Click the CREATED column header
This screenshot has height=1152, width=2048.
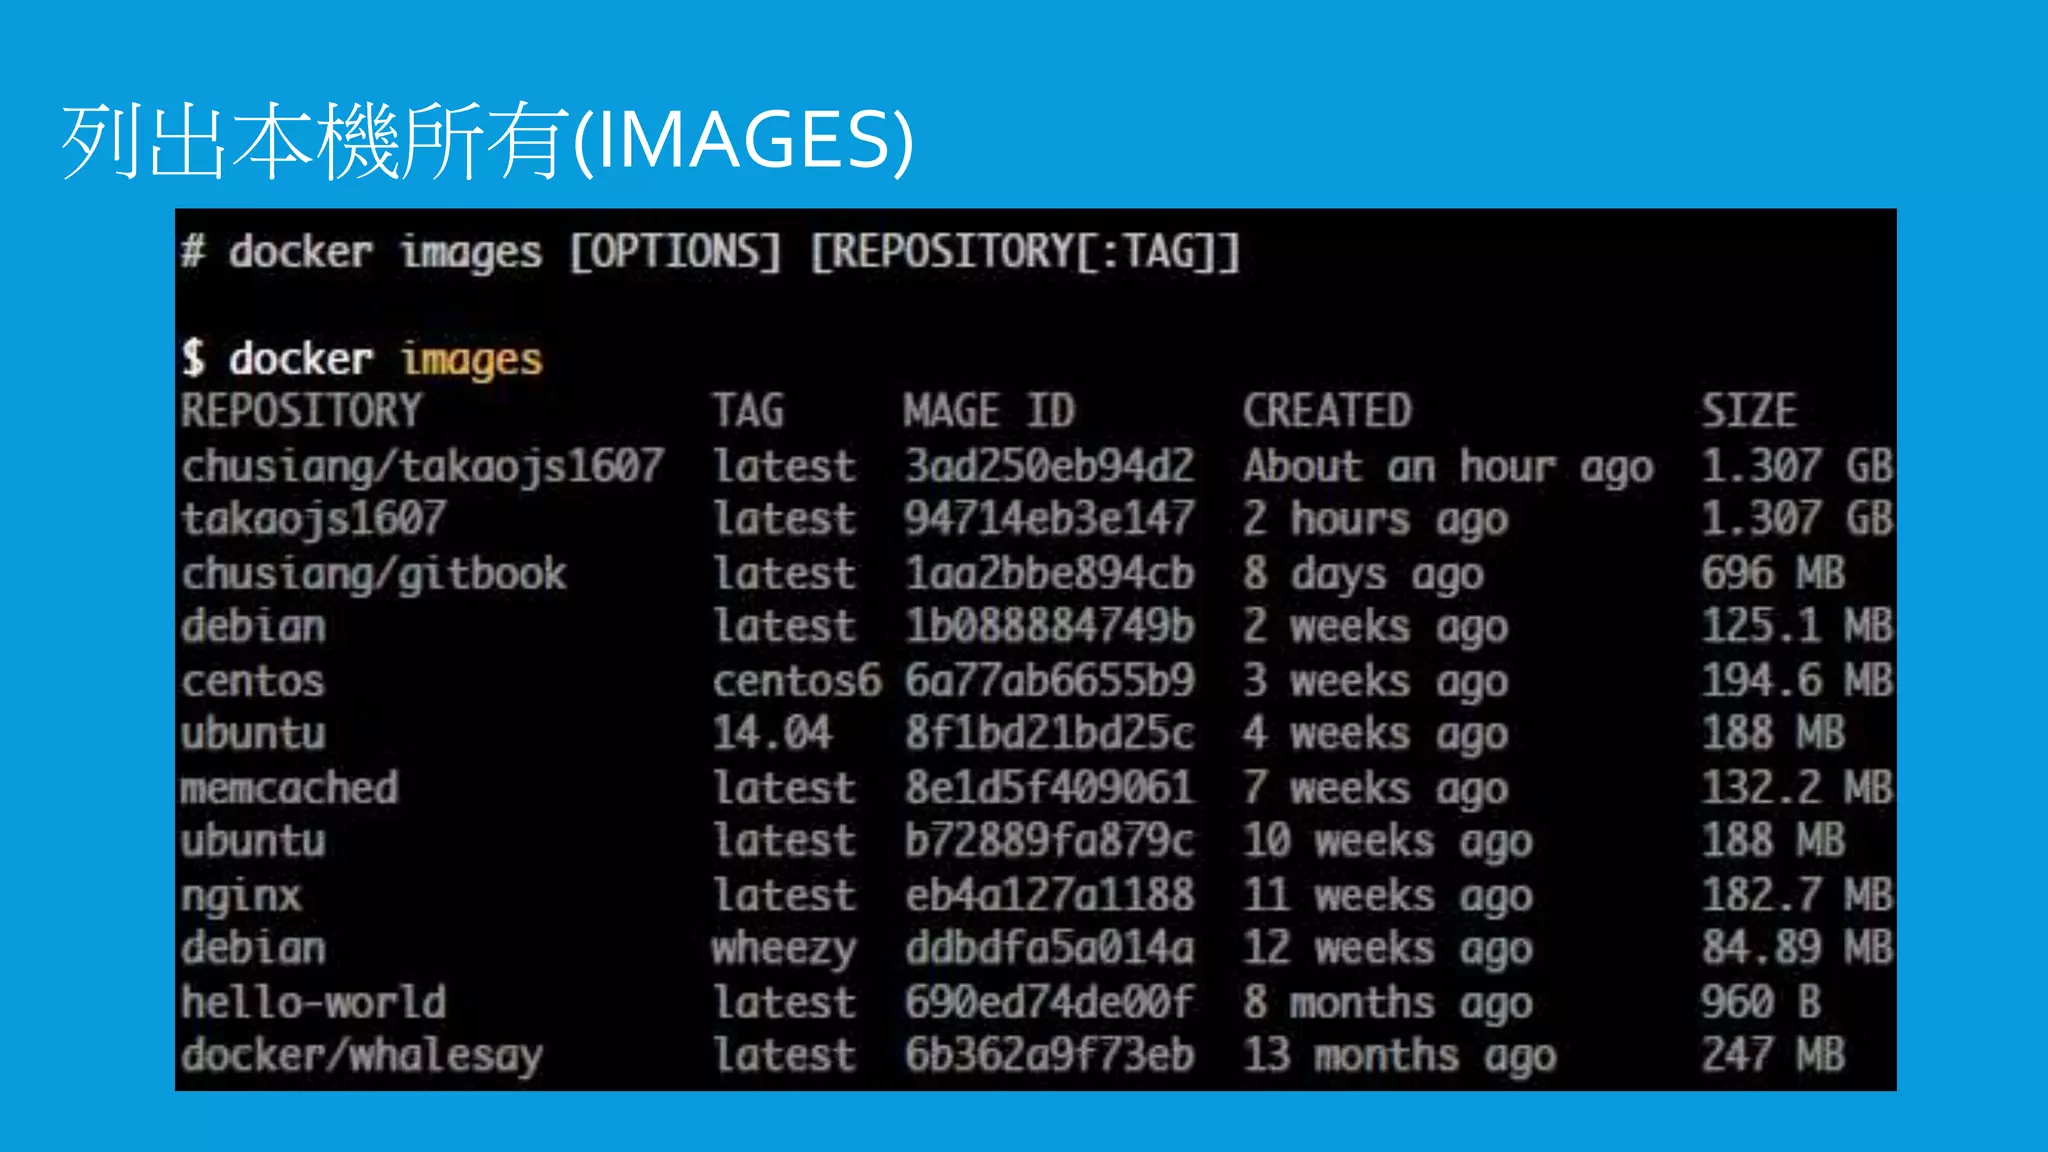tap(1327, 411)
